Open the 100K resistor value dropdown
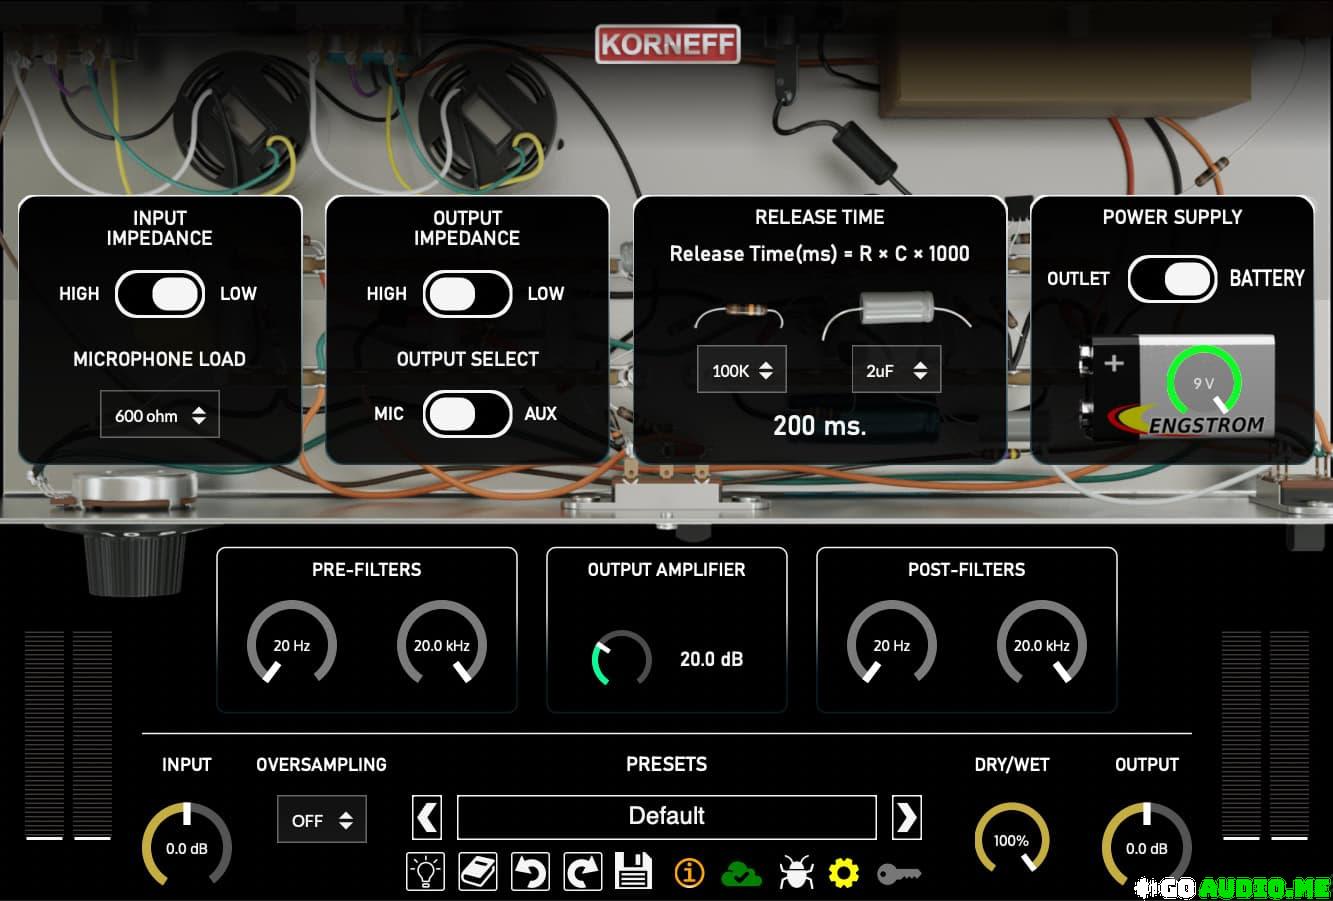 click(742, 371)
